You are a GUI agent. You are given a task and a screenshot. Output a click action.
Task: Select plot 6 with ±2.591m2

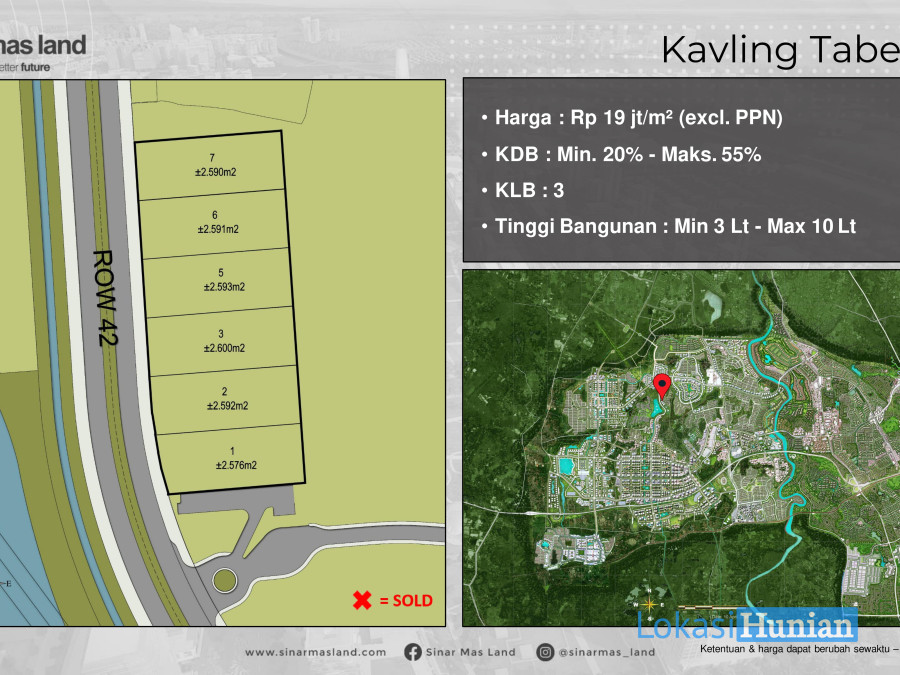pos(214,223)
